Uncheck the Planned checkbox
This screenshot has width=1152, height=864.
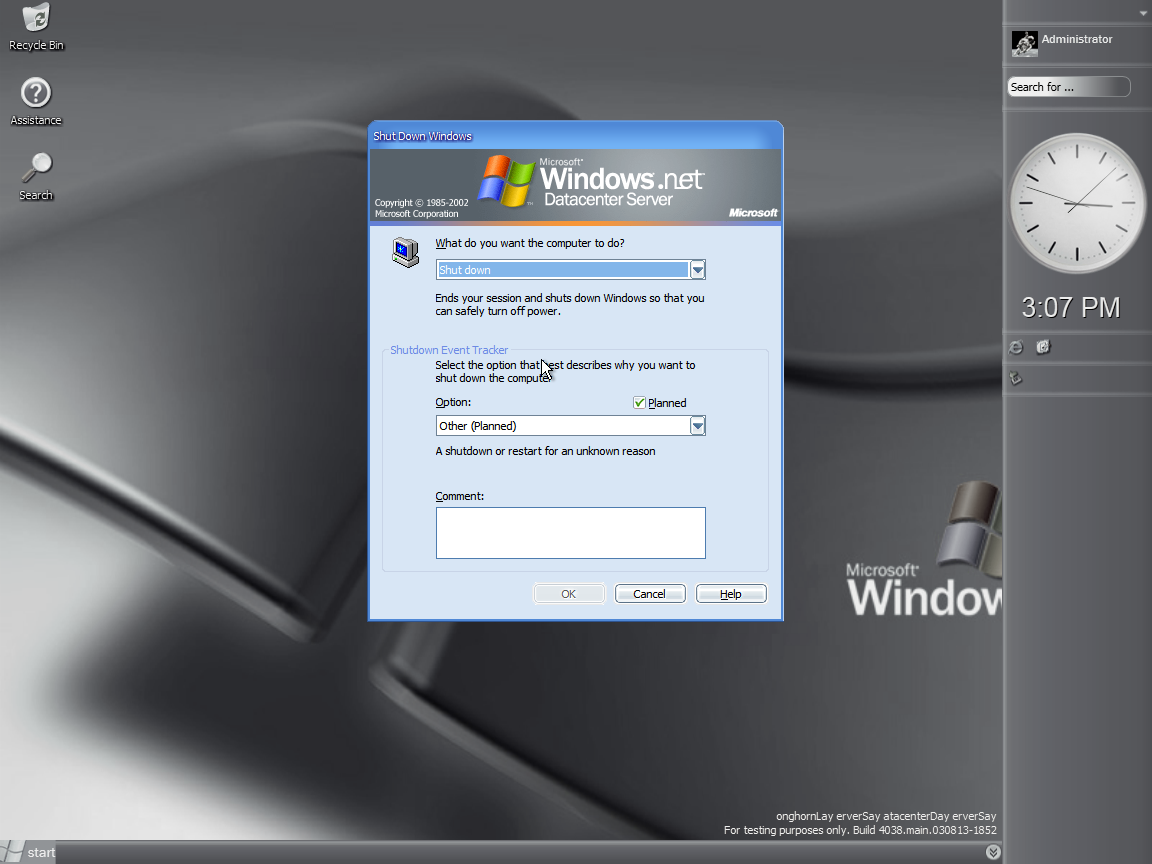(639, 403)
